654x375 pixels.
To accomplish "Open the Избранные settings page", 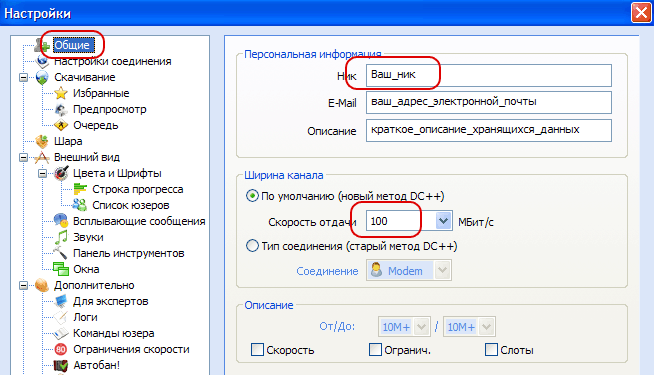I will [x=101, y=93].
